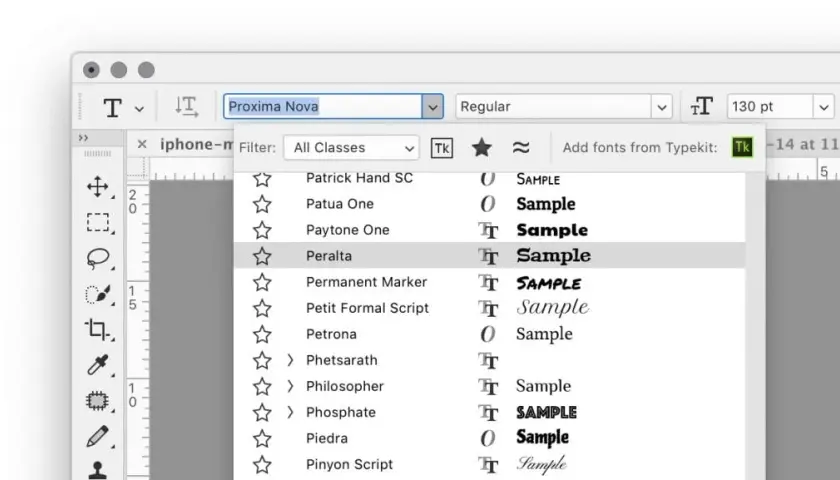This screenshot has width=840, height=480.
Task: Close the iphone document tab
Action: click(x=142, y=144)
